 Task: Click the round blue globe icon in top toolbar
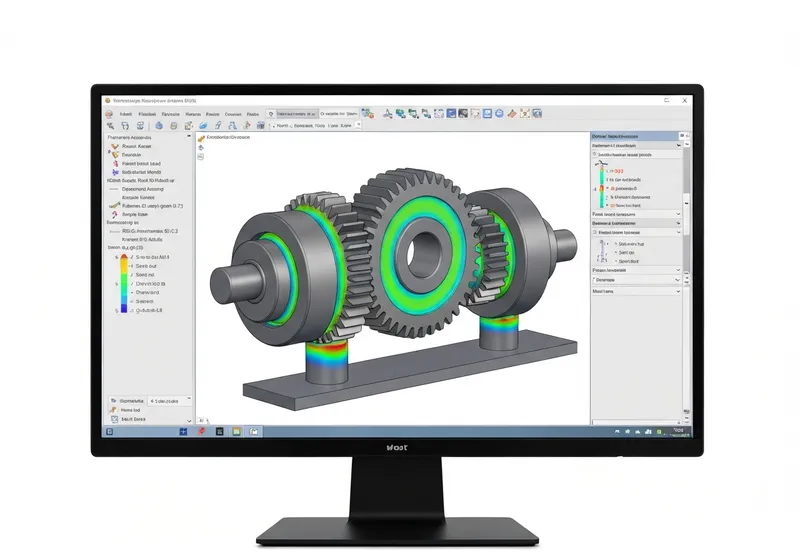499,114
